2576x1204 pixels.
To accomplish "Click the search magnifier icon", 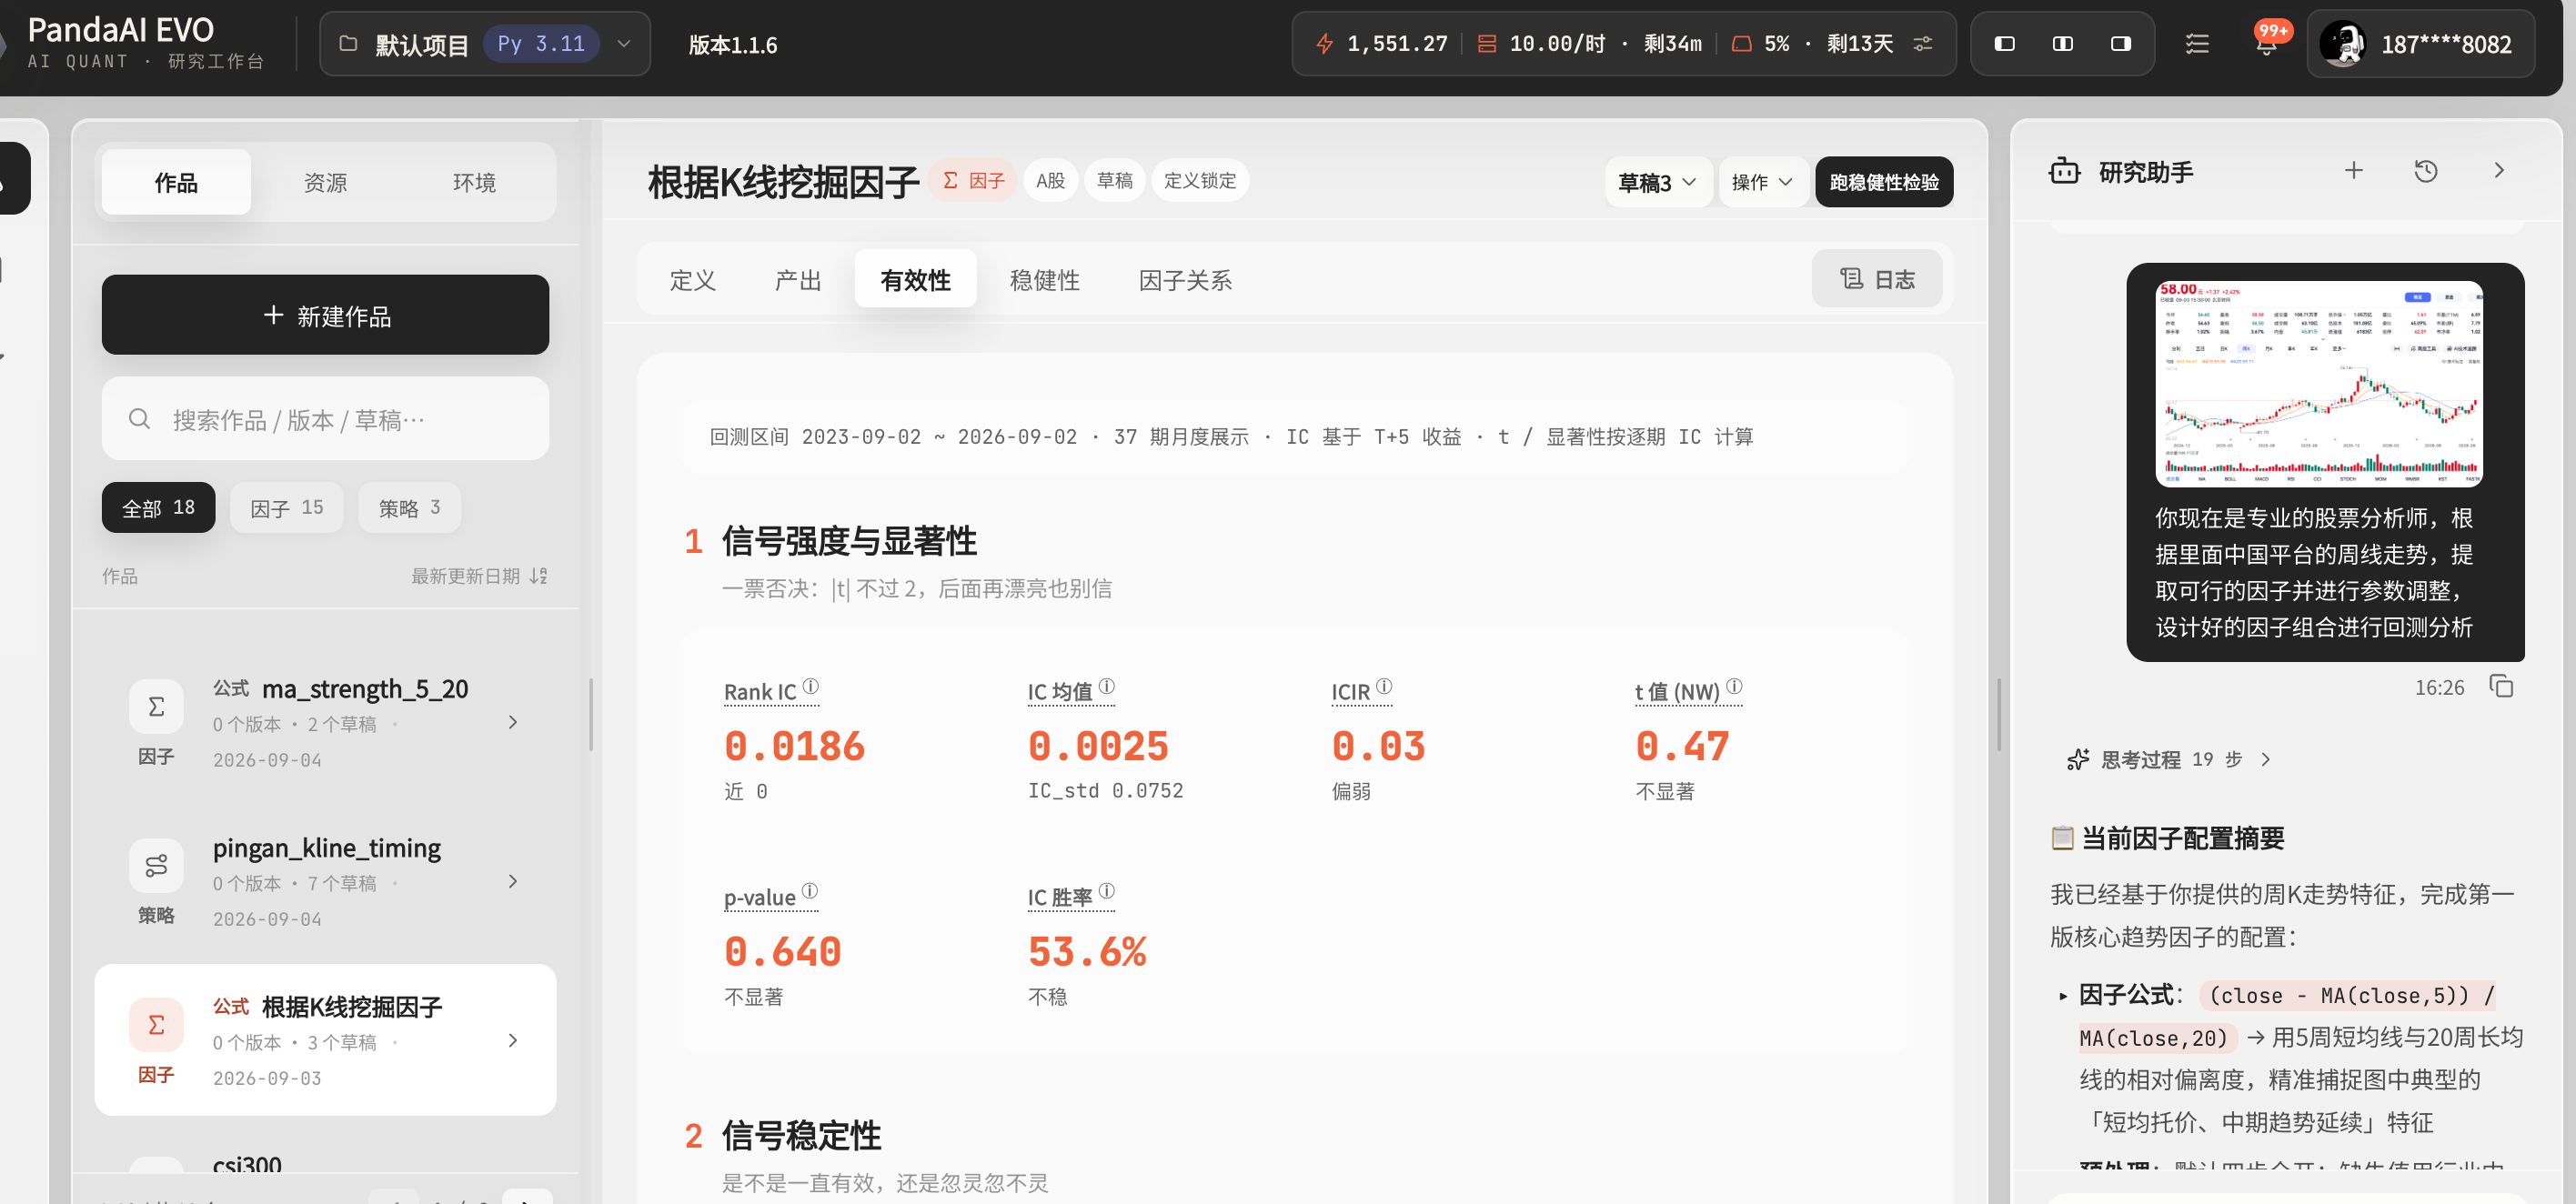I will coord(139,419).
